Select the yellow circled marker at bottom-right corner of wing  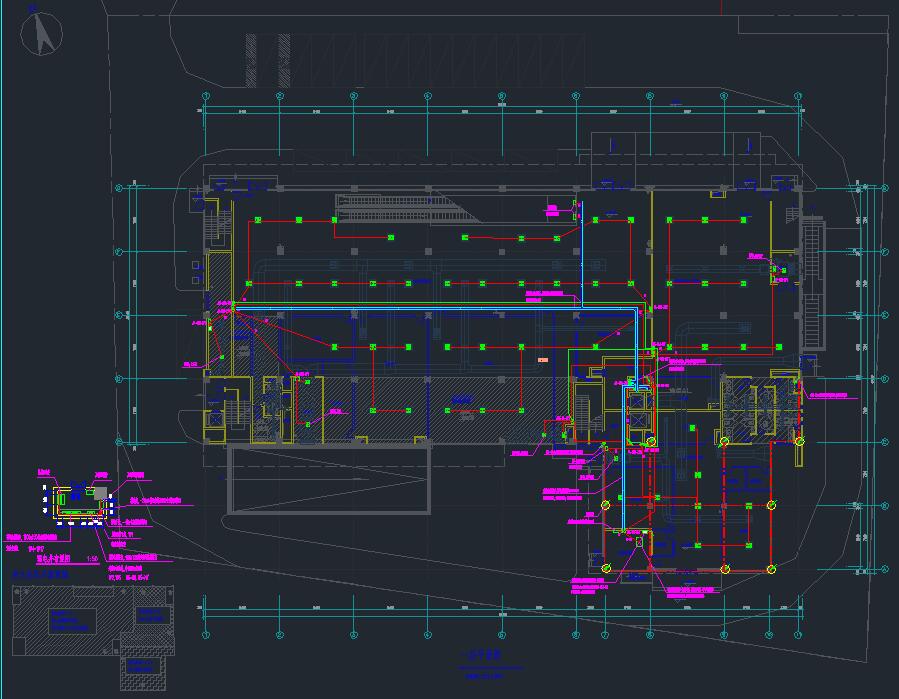tap(770, 569)
